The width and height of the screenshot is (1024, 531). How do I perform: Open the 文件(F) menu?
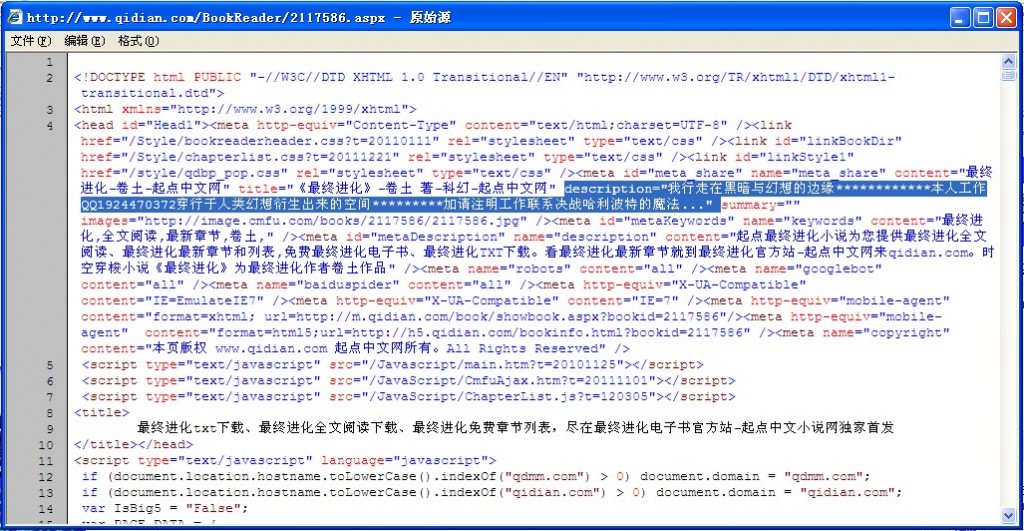point(31,41)
